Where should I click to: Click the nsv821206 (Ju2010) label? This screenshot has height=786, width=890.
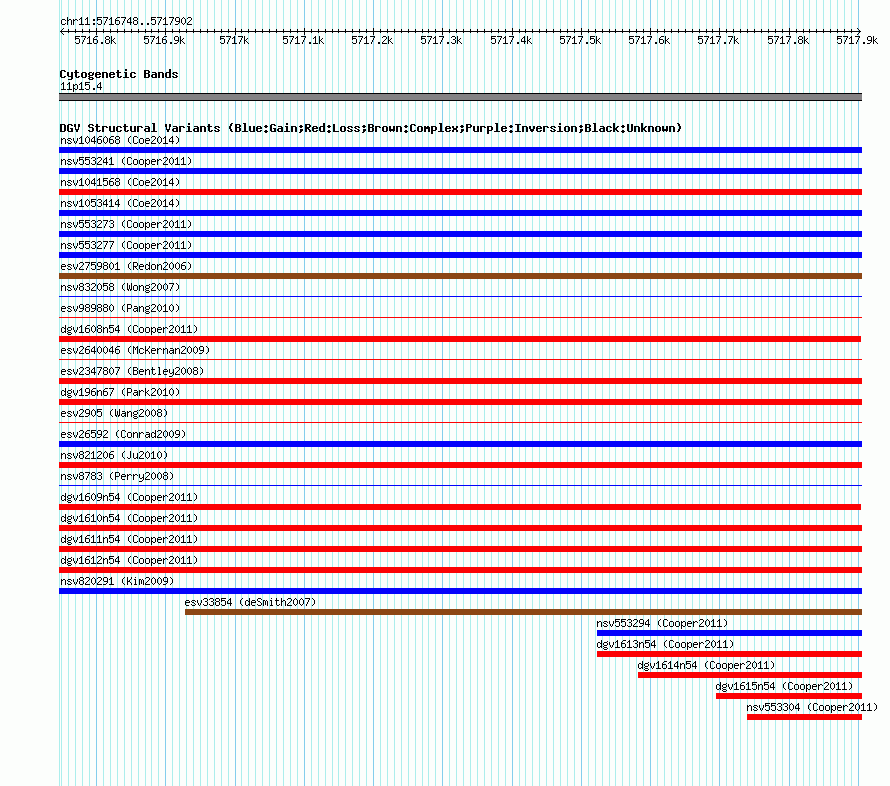(114, 455)
